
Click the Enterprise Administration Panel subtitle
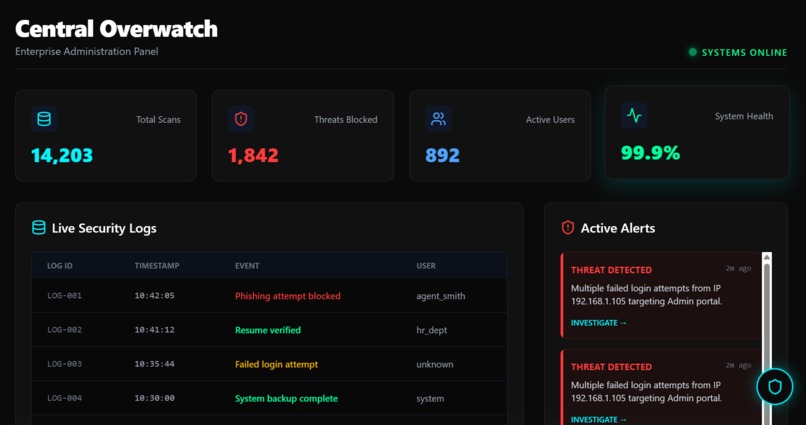(87, 51)
